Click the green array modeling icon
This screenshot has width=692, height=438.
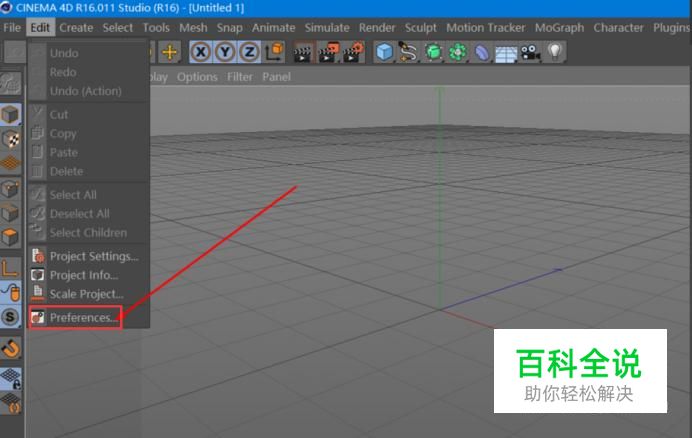point(458,52)
